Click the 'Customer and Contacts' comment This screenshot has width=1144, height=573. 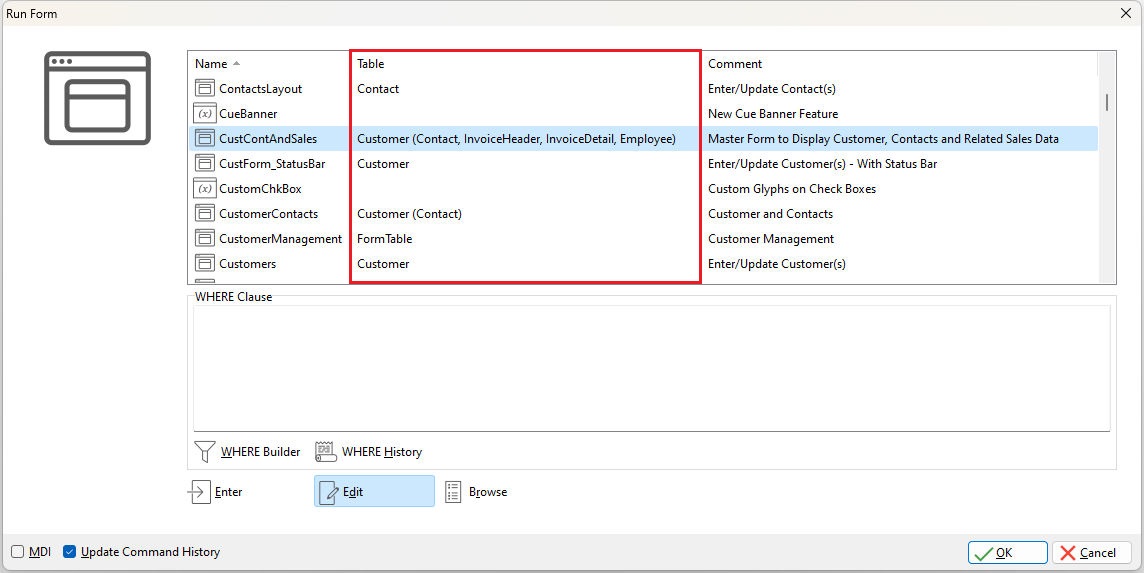pos(770,214)
